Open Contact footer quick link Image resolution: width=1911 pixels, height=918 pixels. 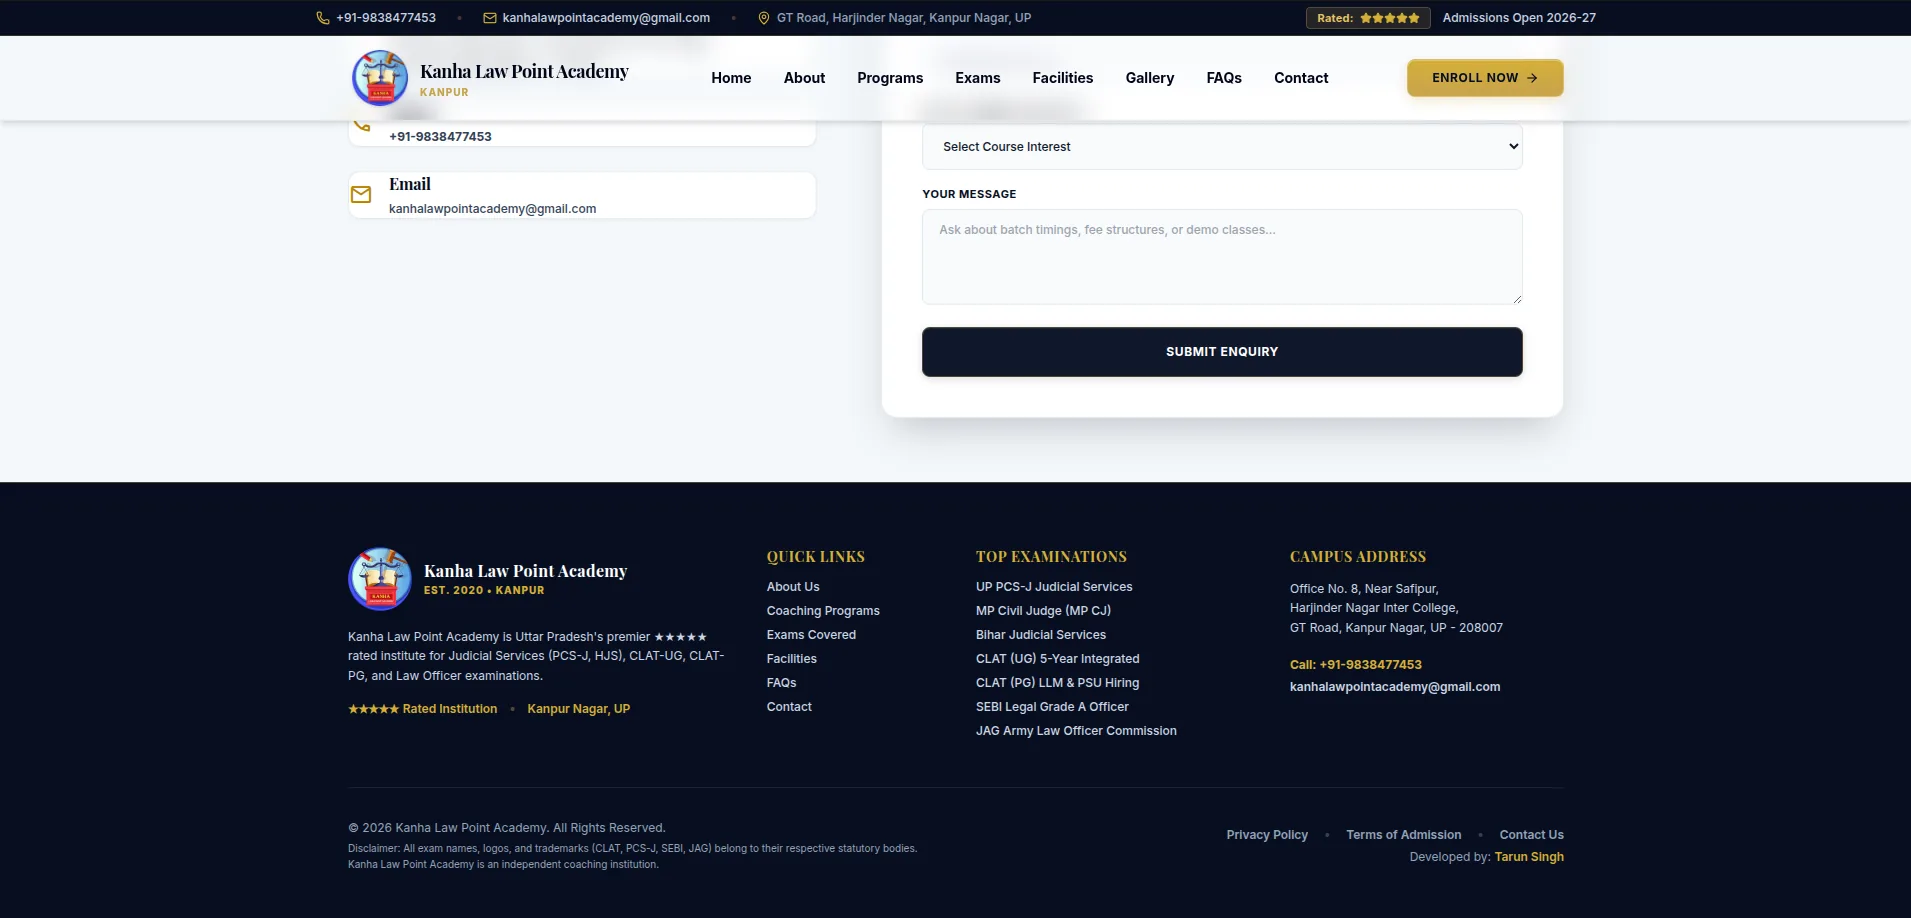pyautogui.click(x=789, y=707)
